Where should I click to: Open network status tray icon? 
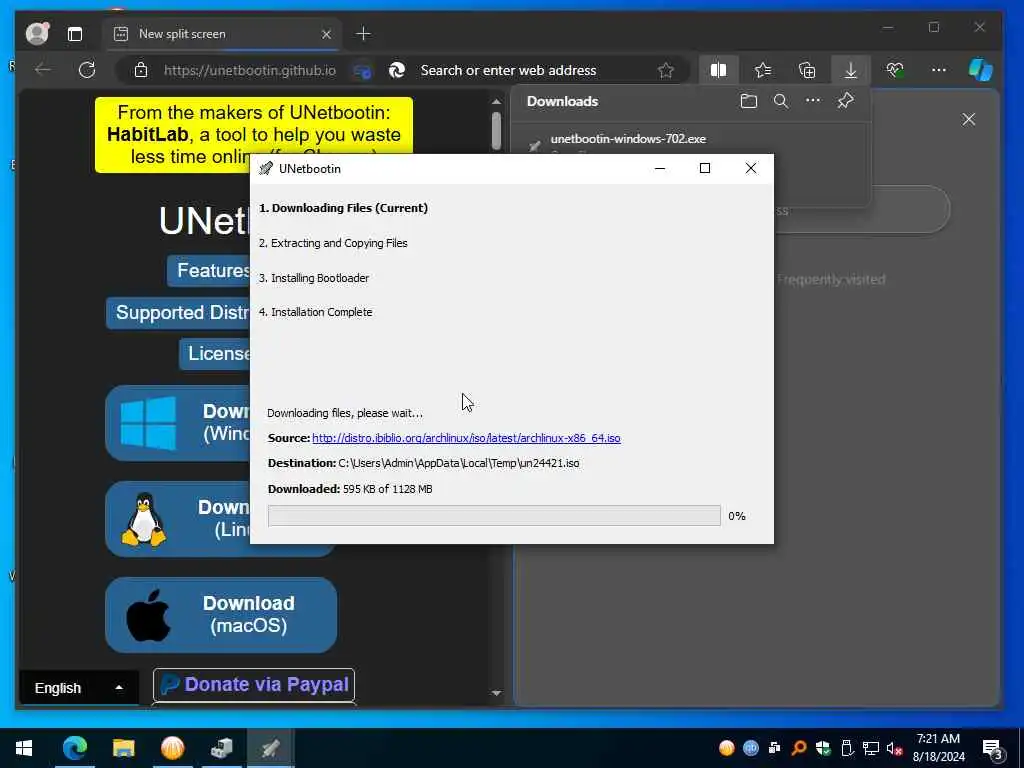(x=871, y=748)
